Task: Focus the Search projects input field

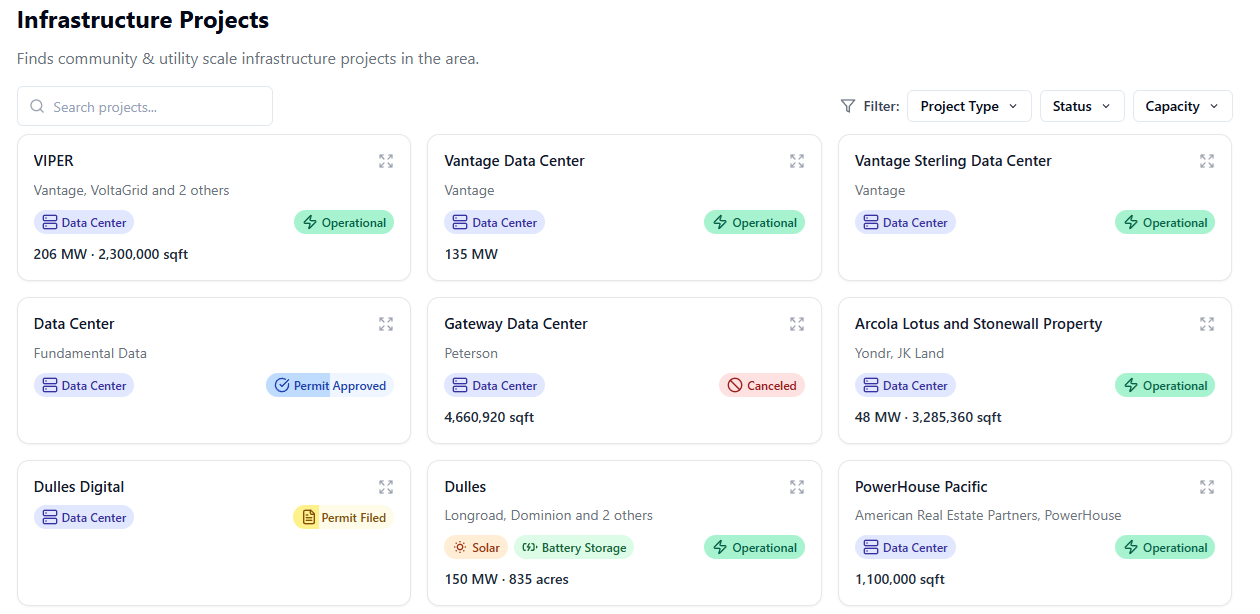Action: point(145,106)
